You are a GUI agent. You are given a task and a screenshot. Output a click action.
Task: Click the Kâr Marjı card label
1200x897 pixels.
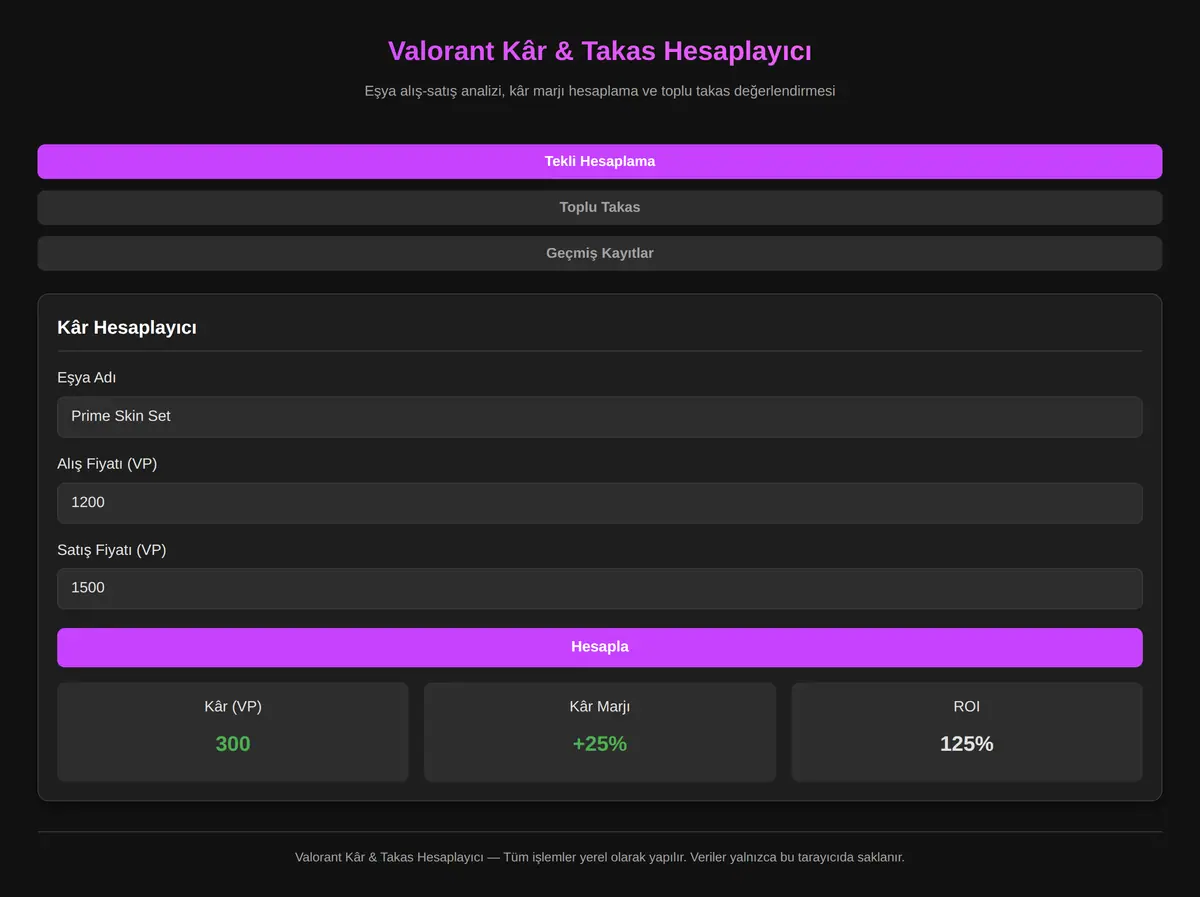coord(600,706)
